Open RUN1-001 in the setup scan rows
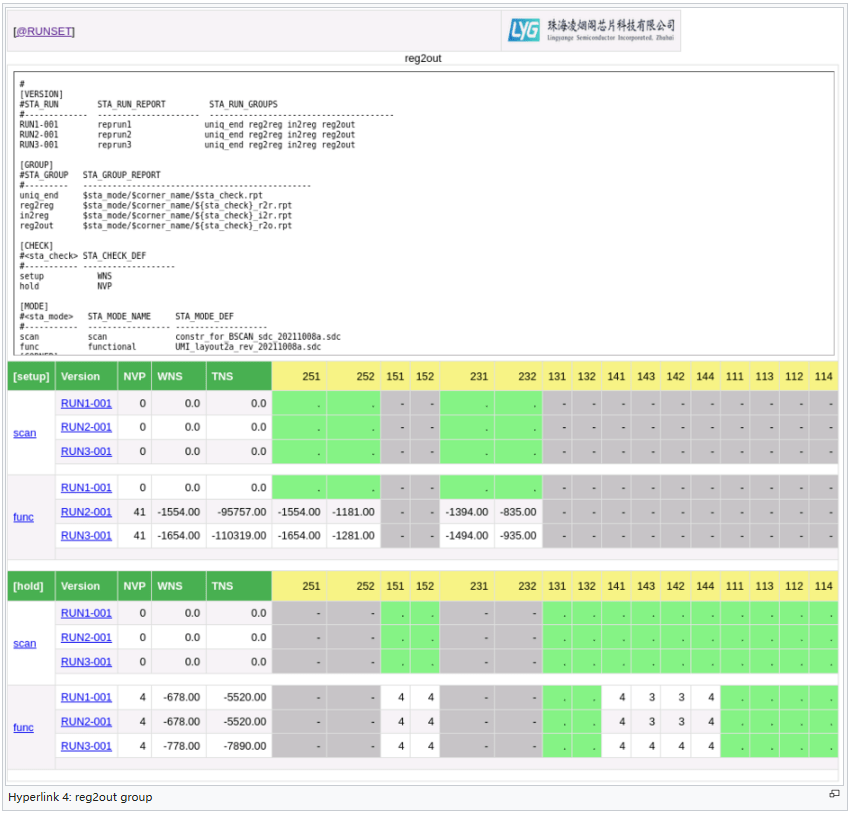 (x=86, y=403)
